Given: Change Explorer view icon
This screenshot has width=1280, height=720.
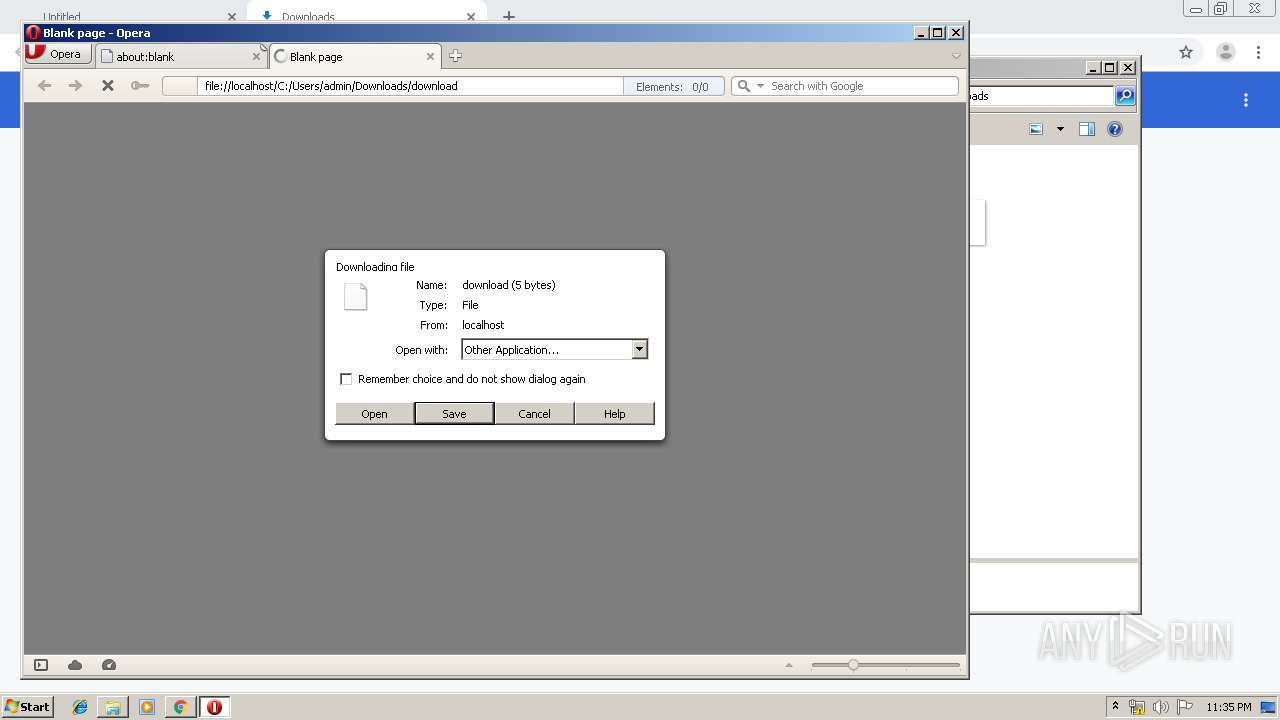Looking at the screenshot, I should [x=1036, y=129].
